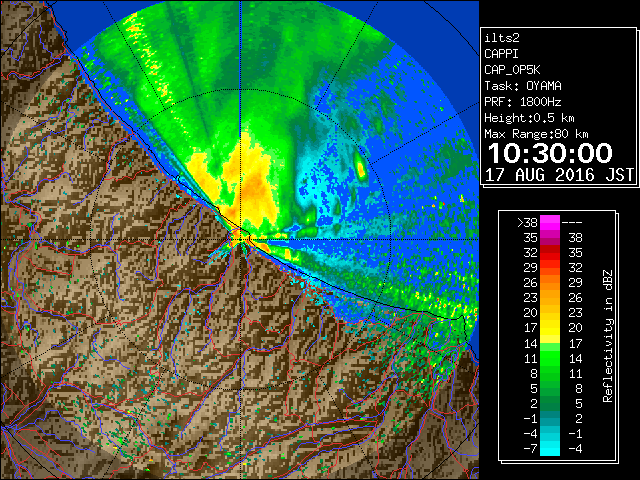Click the 'Reflectivity in dBZ' legend title

608,336
